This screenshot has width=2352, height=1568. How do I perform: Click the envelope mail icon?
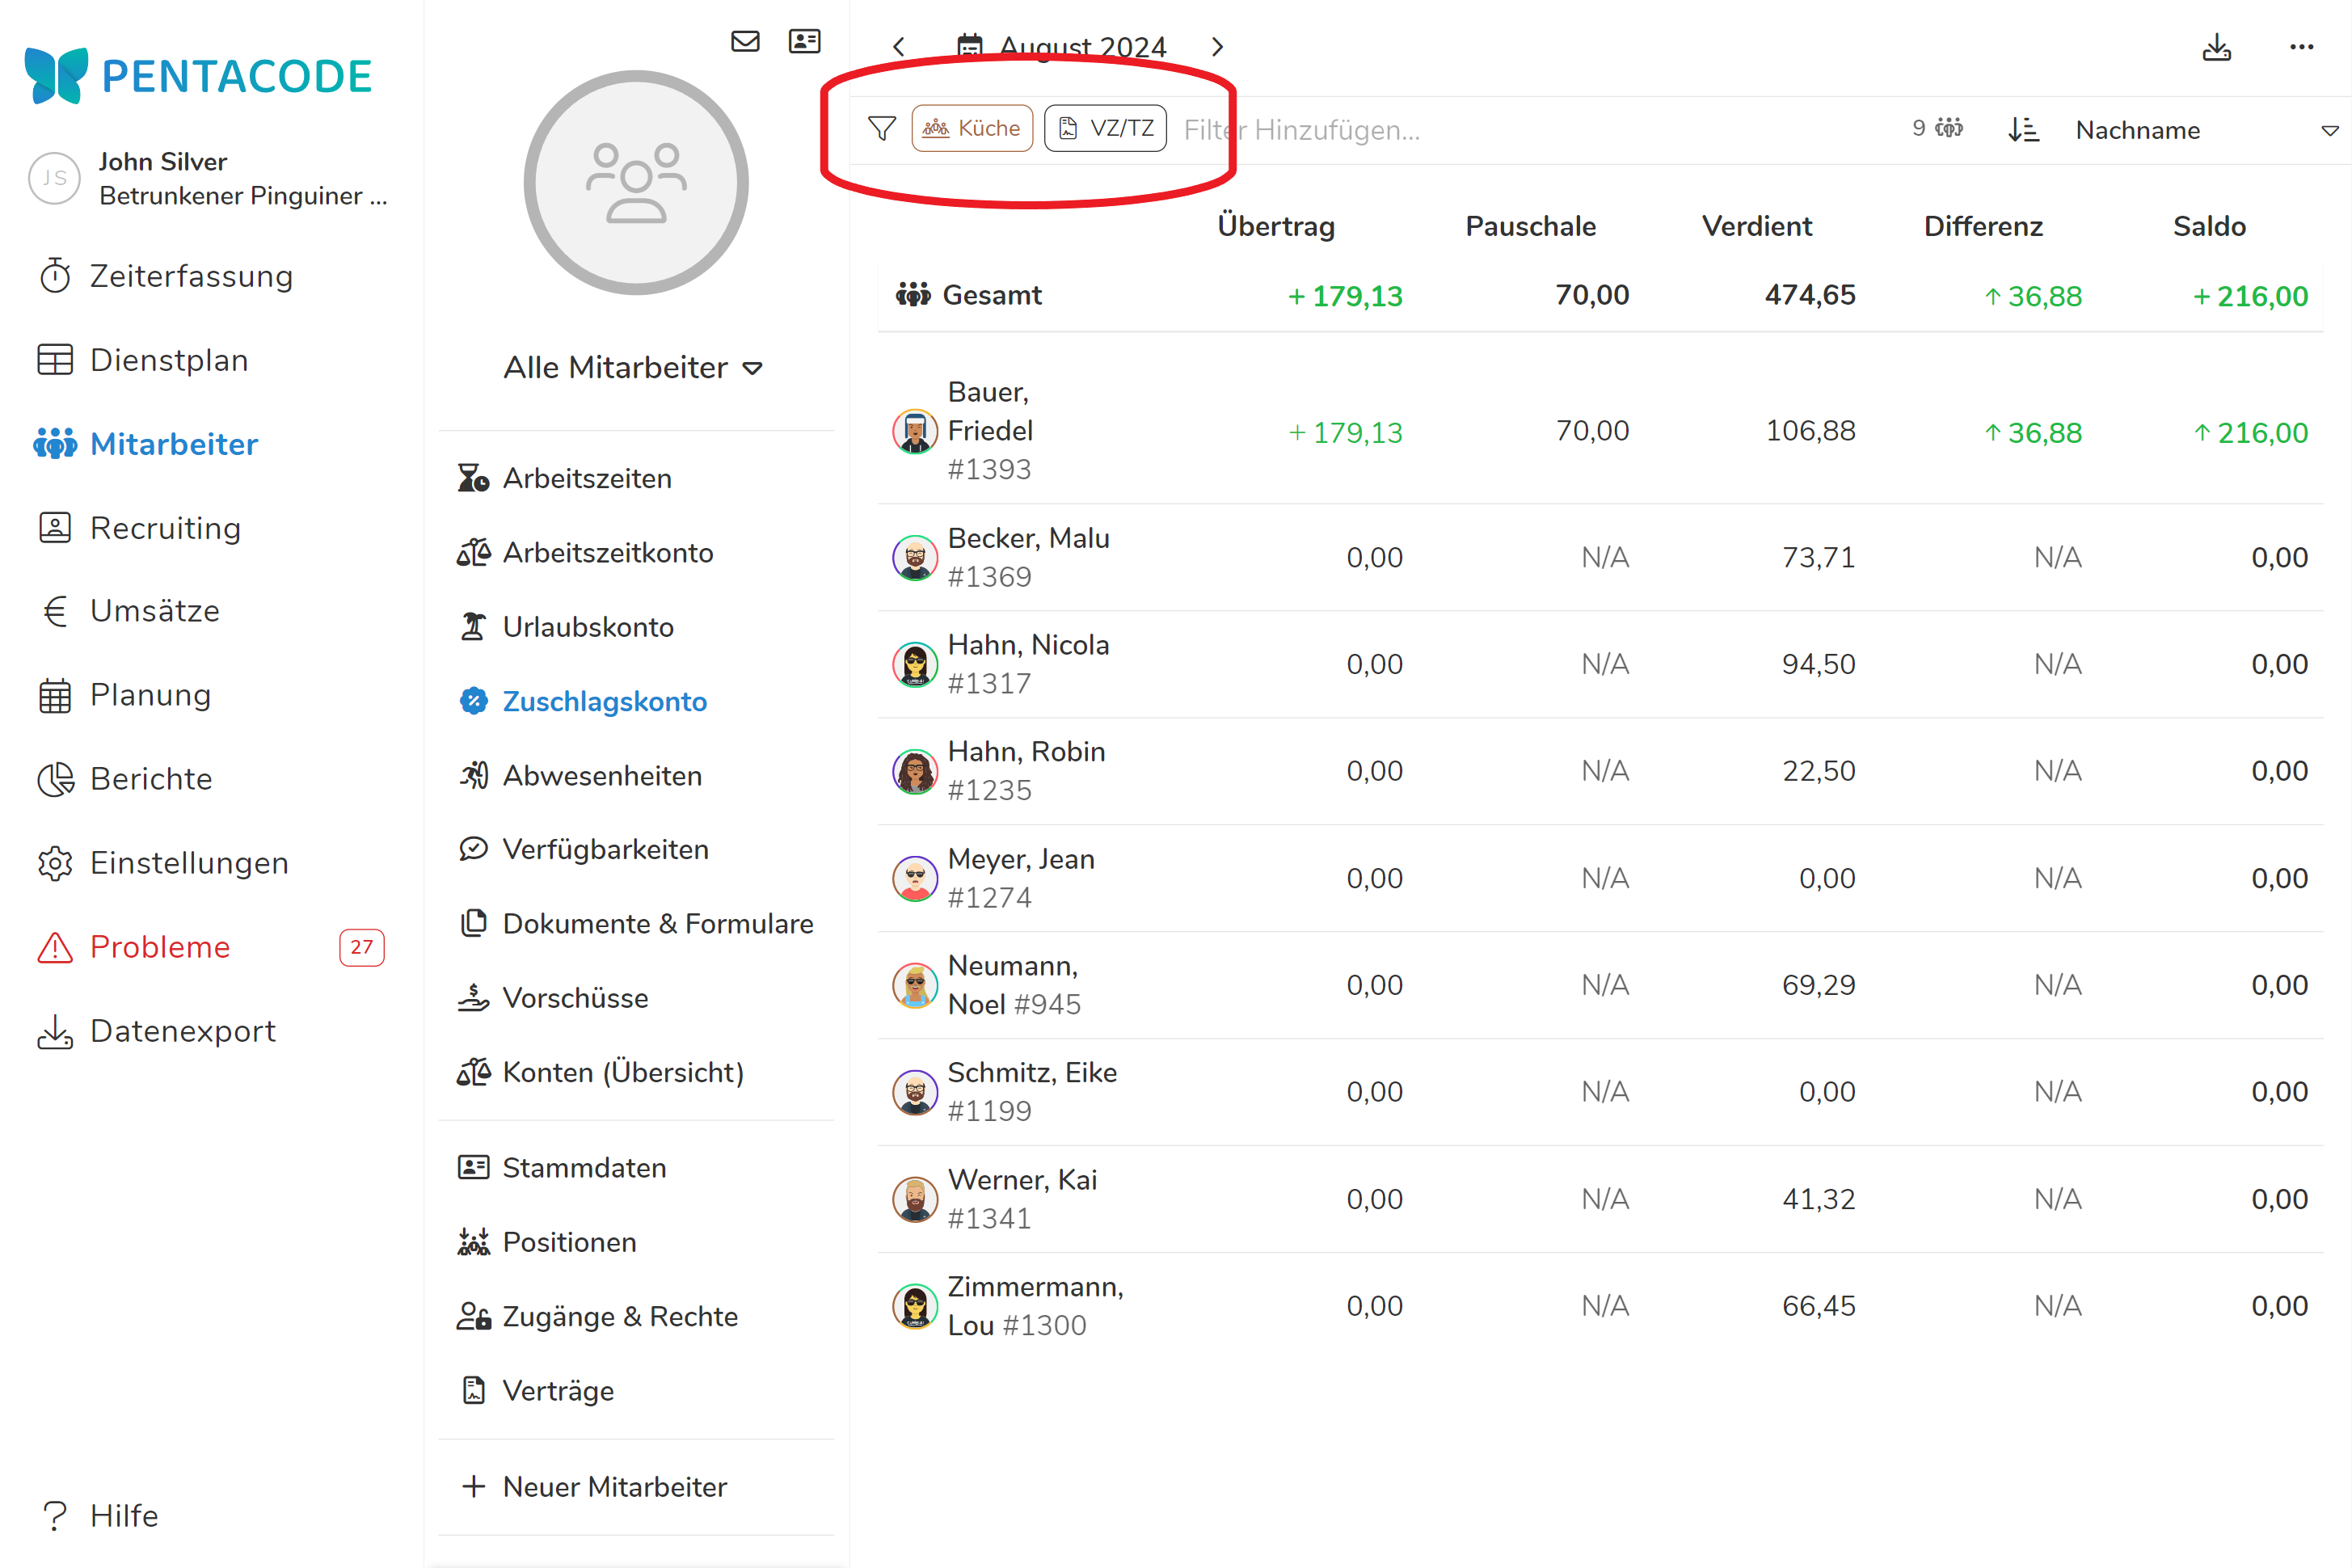coord(745,41)
